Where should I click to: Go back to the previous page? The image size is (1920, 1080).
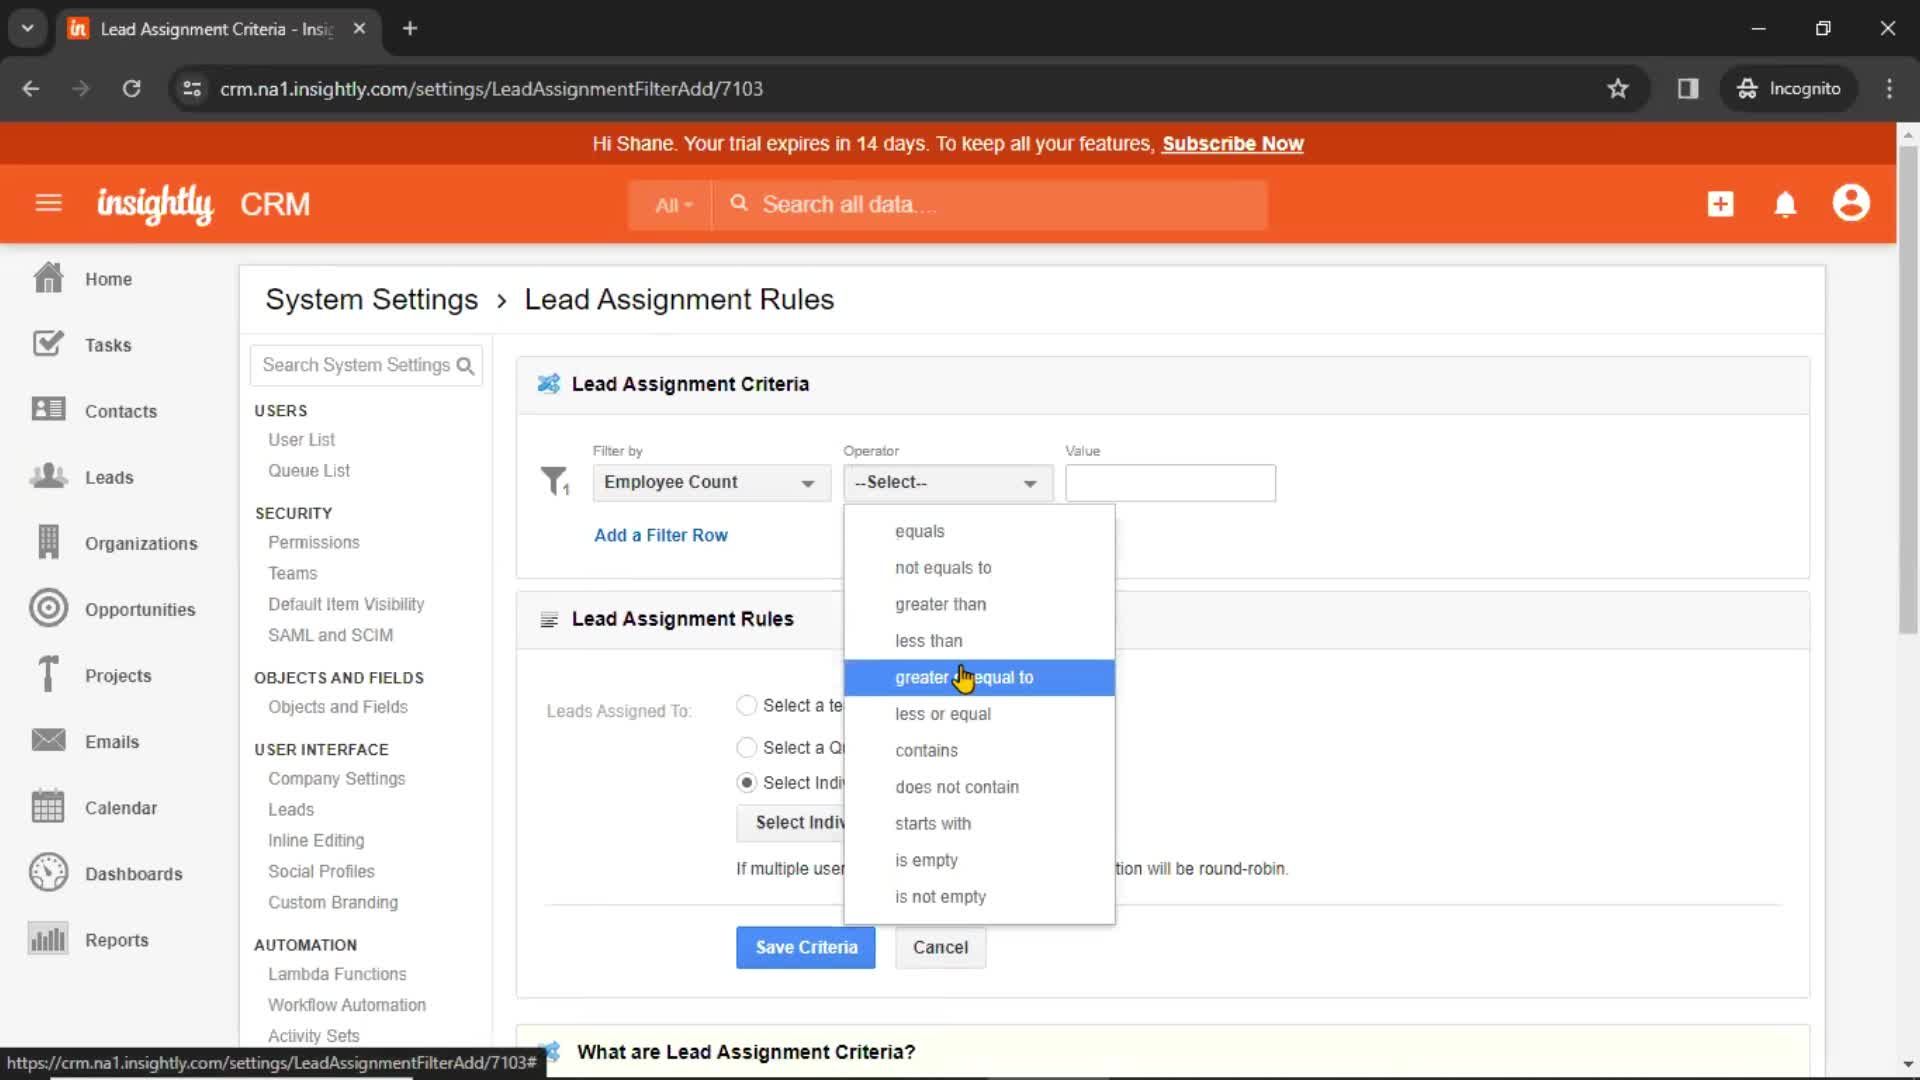click(31, 89)
